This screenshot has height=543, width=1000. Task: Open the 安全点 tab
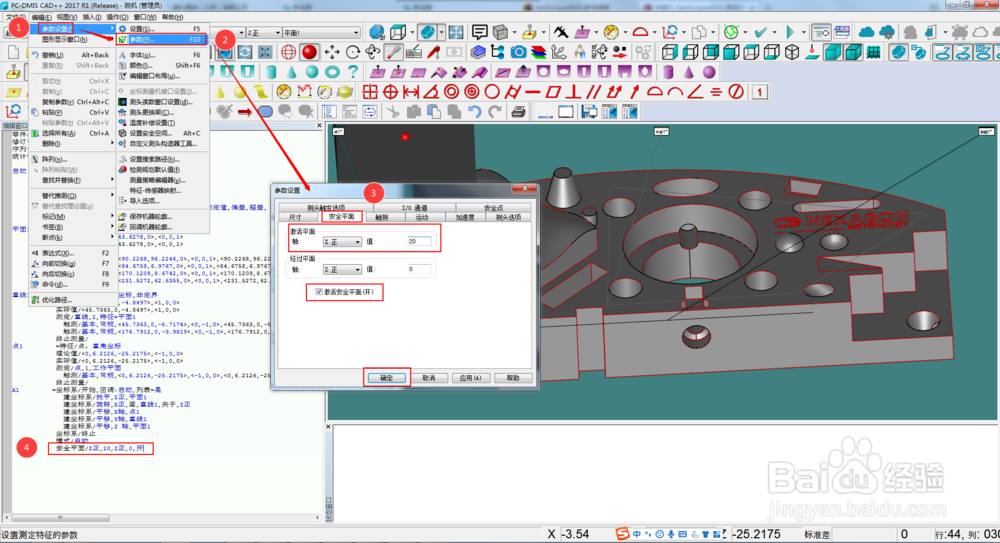493,207
